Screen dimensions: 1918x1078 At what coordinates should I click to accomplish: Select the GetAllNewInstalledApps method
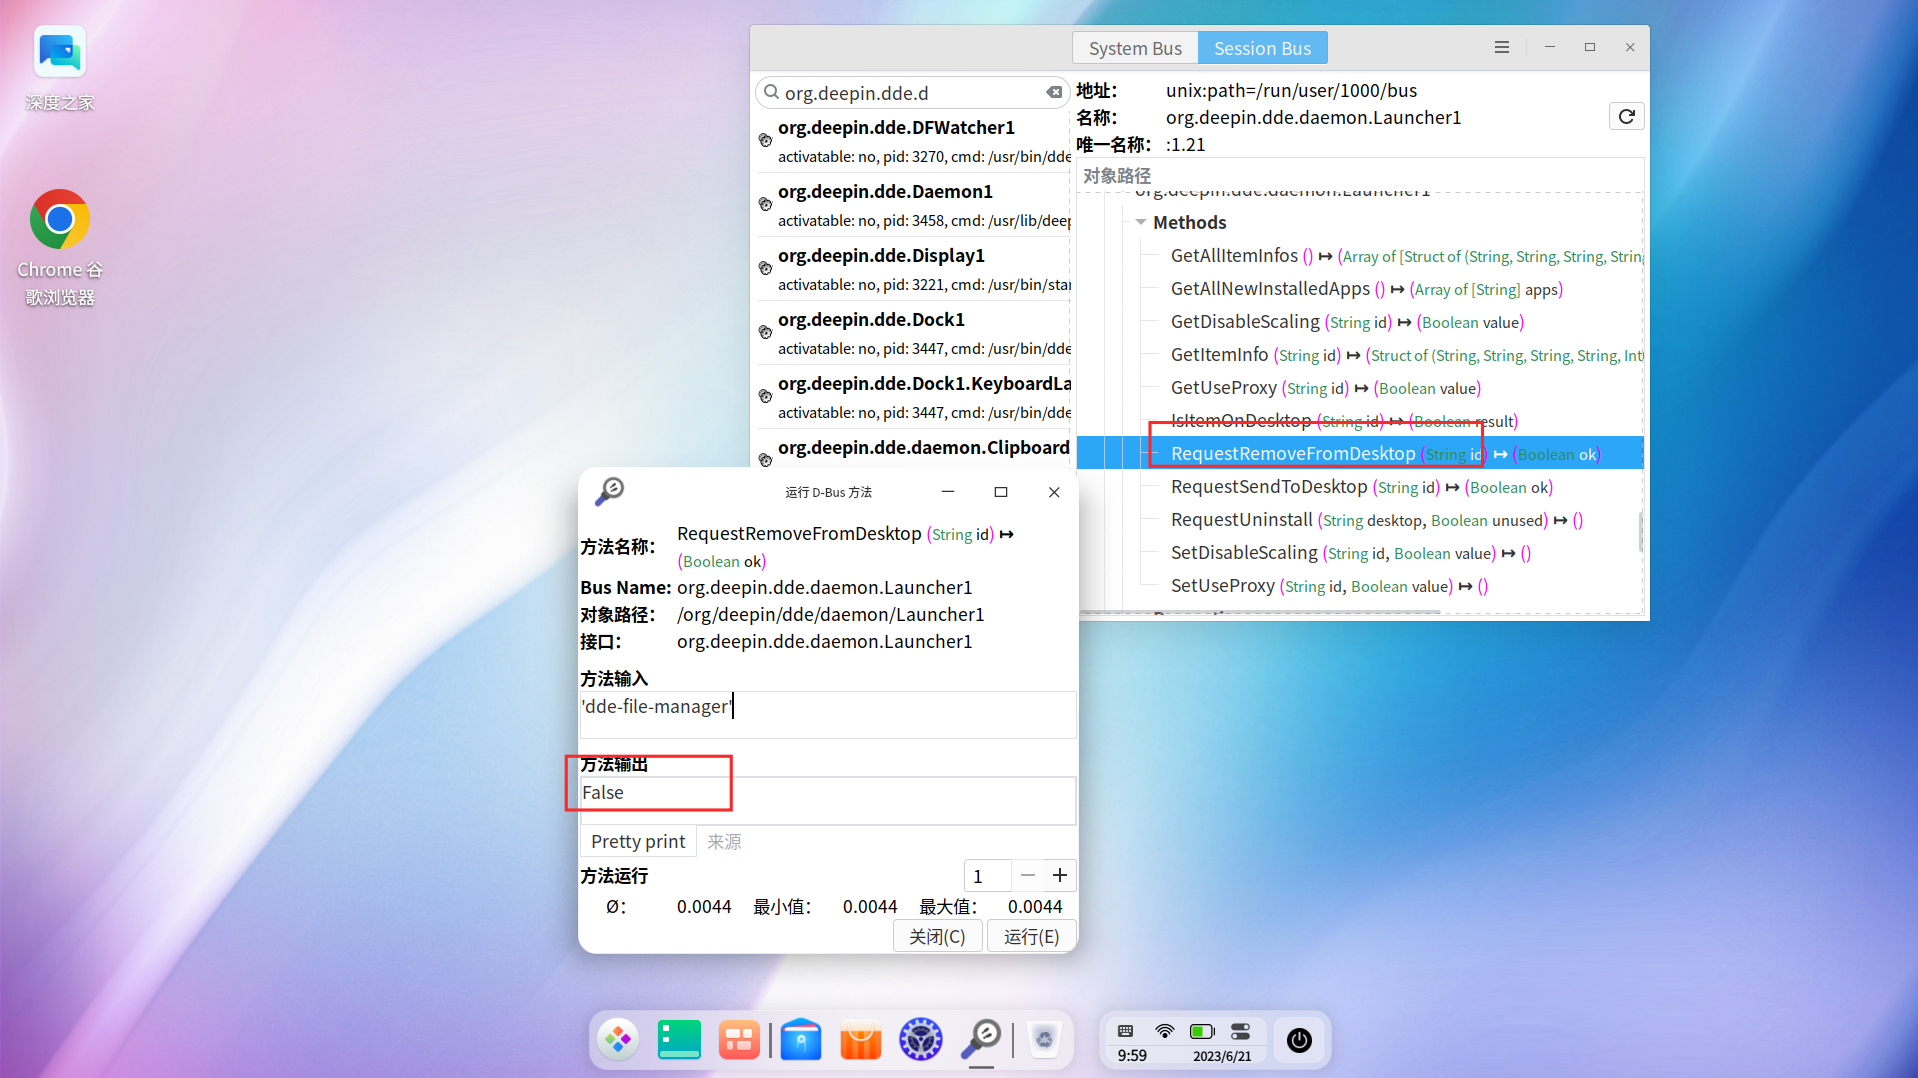pos(1272,288)
